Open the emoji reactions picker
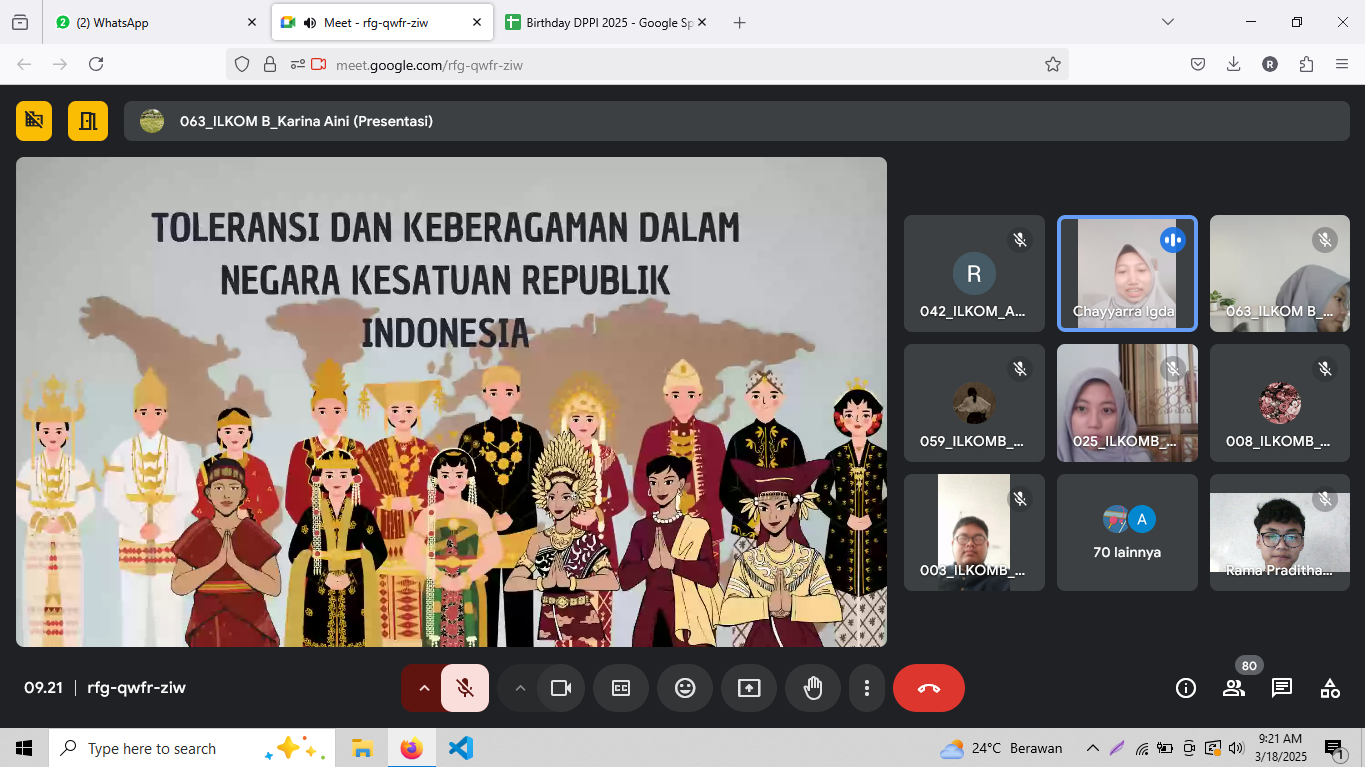 pos(685,688)
